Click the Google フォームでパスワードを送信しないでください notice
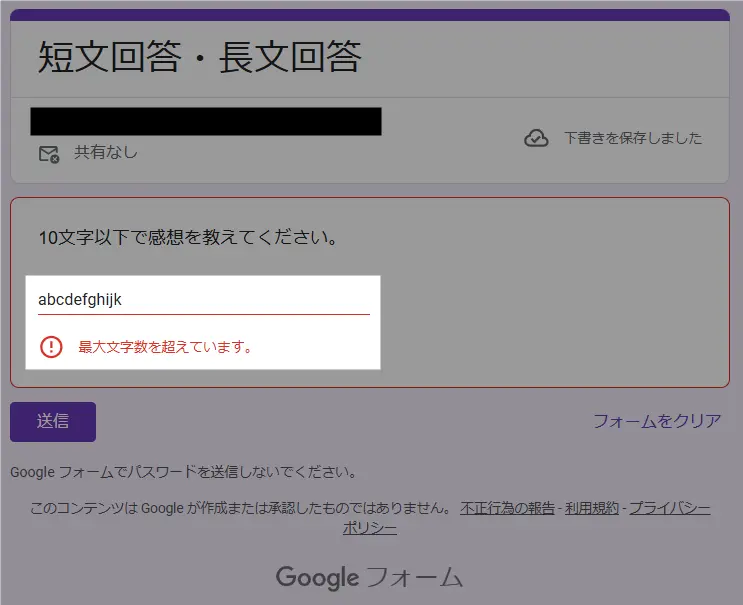Screen dimensions: 743x605 click(183, 472)
